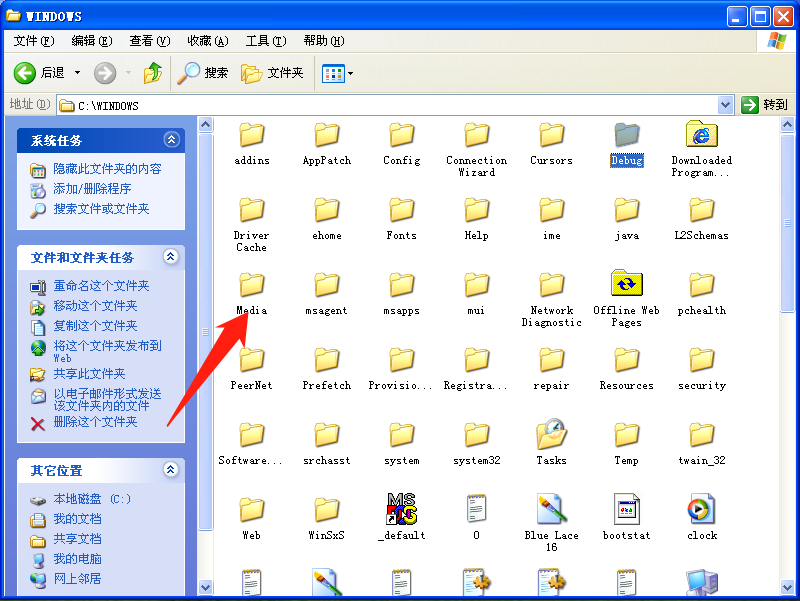Click 隐藏此文件夹的内容 link
This screenshot has height=601, width=800.
click(x=107, y=169)
